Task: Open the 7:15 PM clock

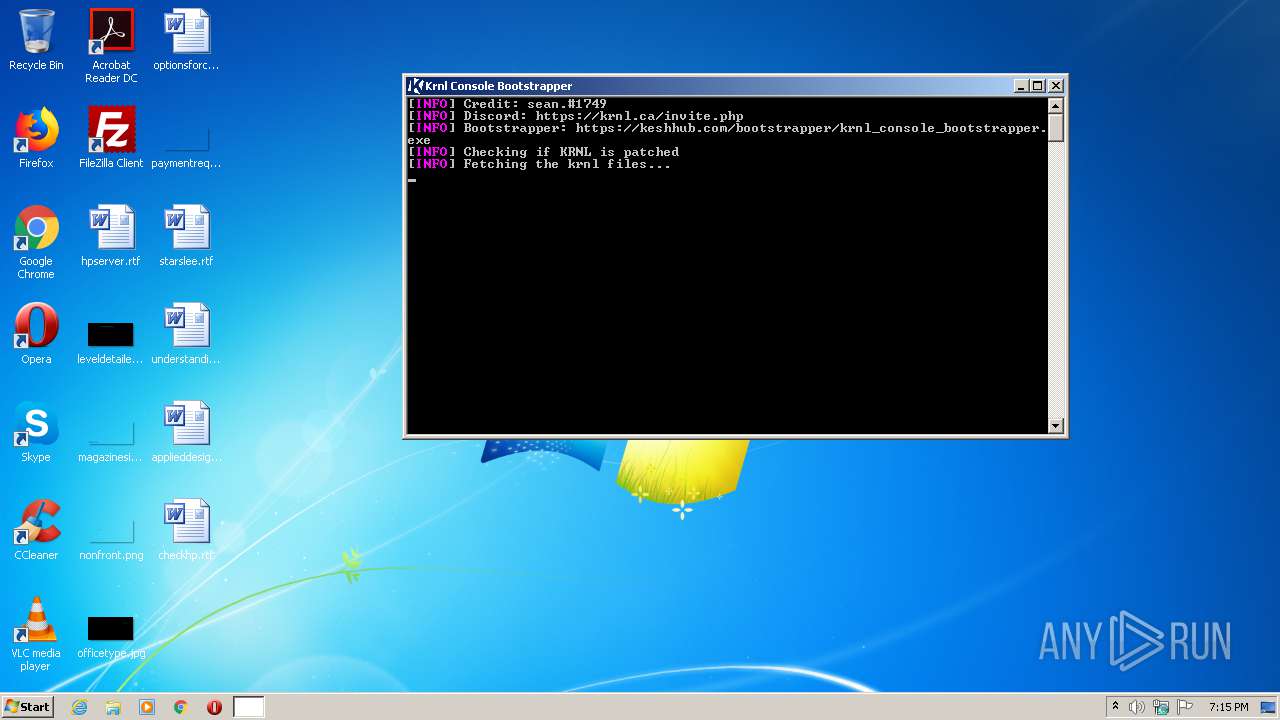Action: pos(1228,707)
